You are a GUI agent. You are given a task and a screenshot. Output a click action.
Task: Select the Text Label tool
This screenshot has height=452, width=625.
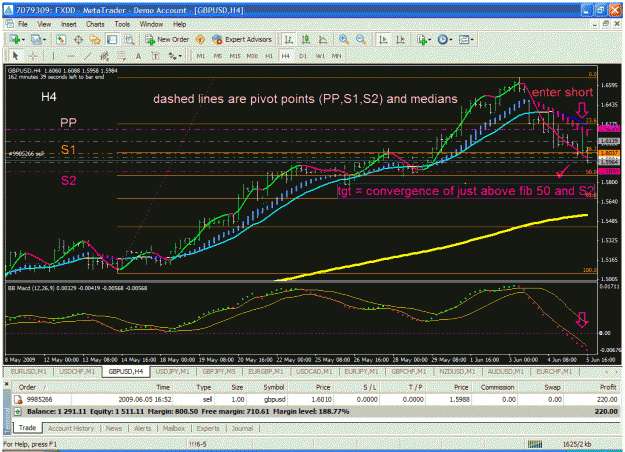155,56
